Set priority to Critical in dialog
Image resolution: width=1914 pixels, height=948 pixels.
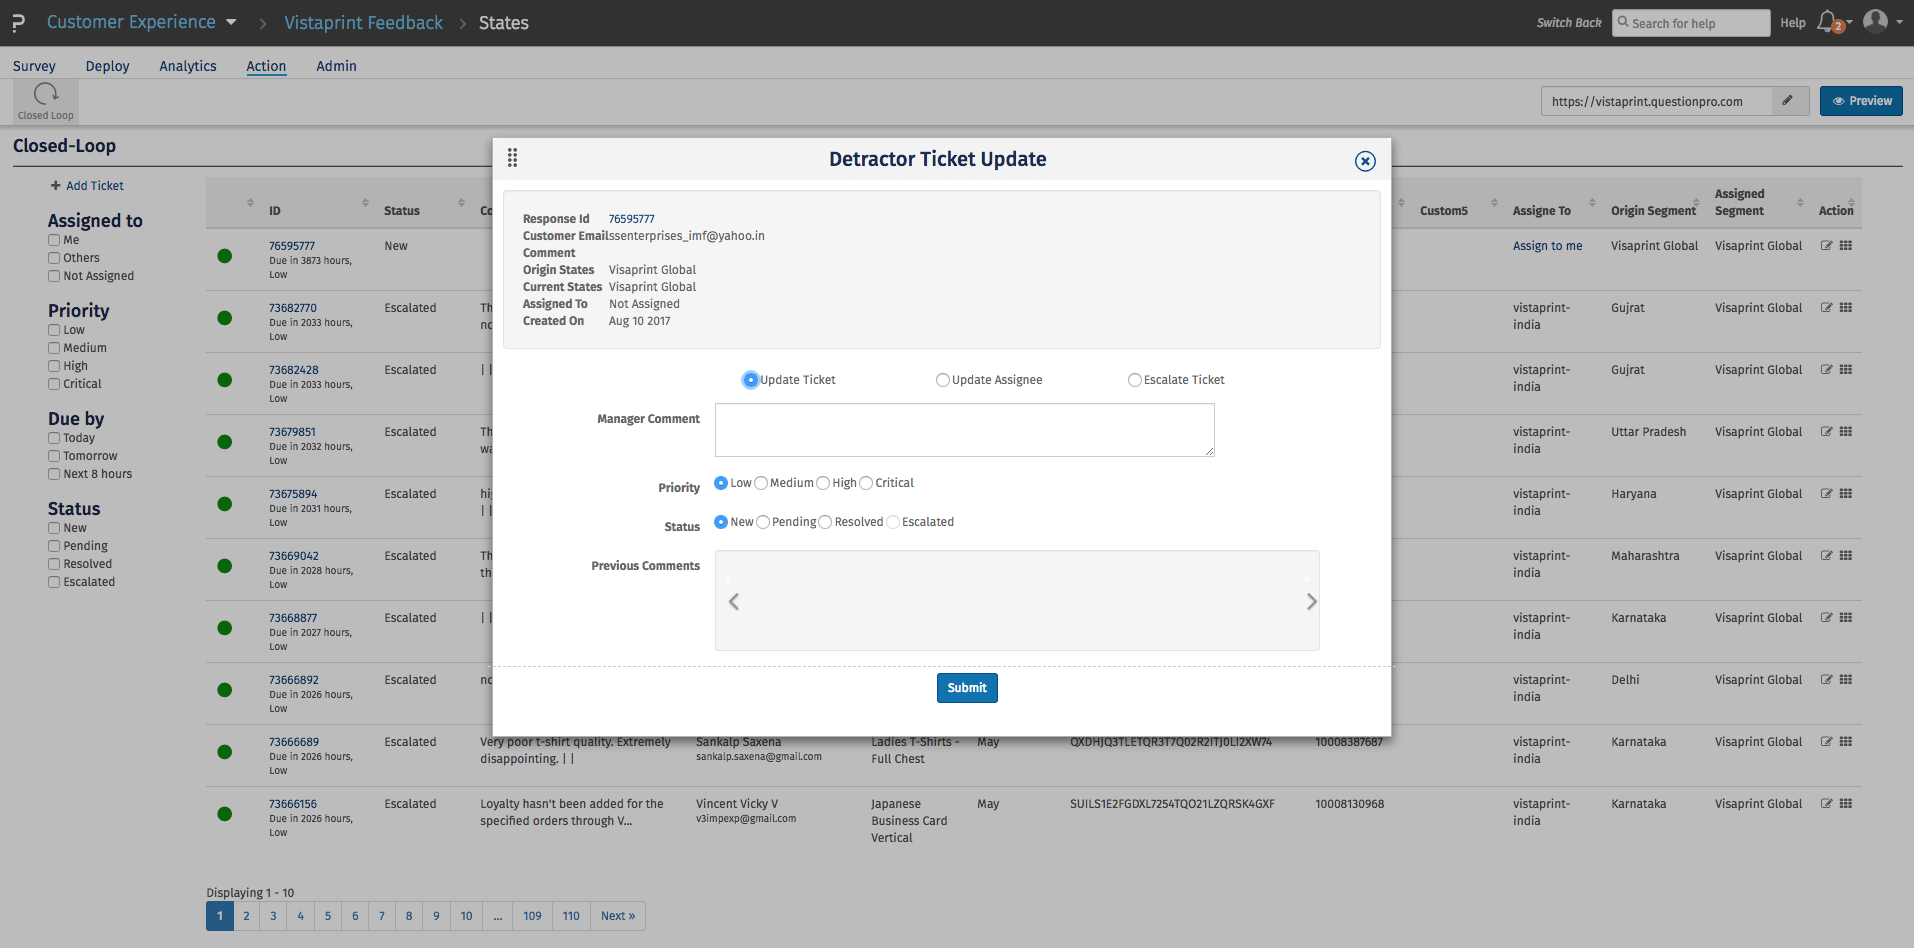866,483
